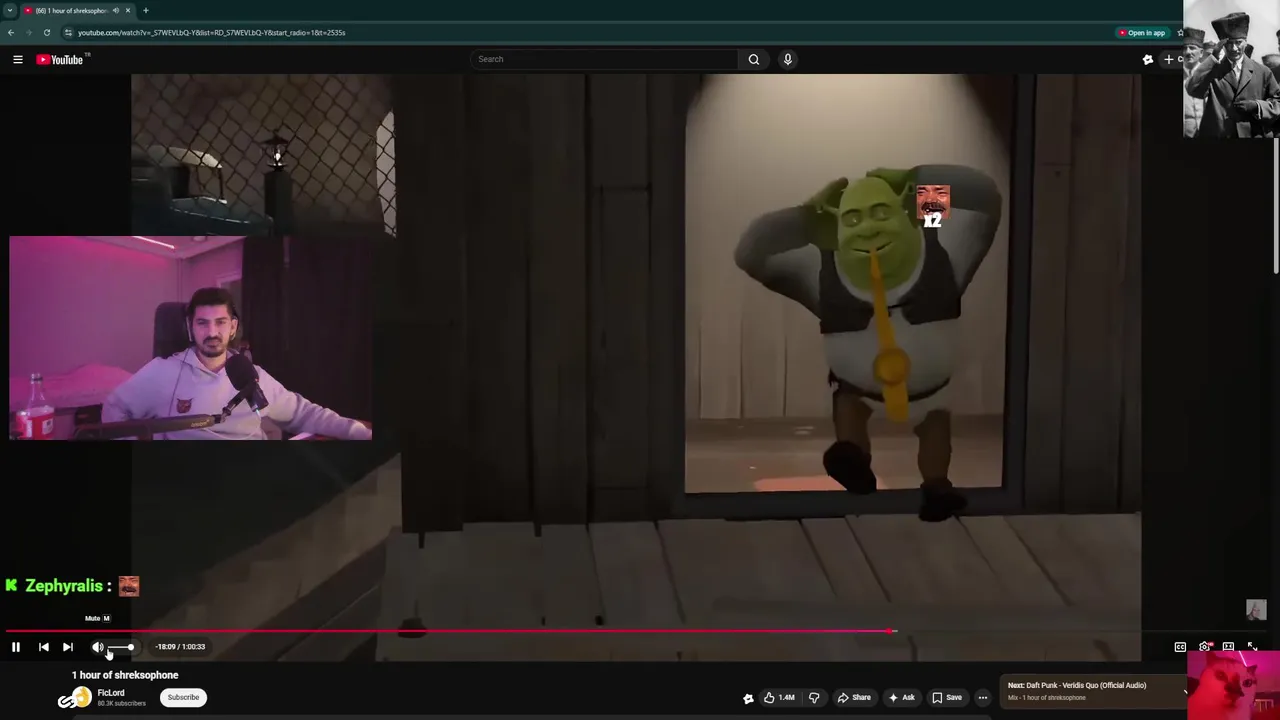Open video player settings gear

coord(1204,647)
